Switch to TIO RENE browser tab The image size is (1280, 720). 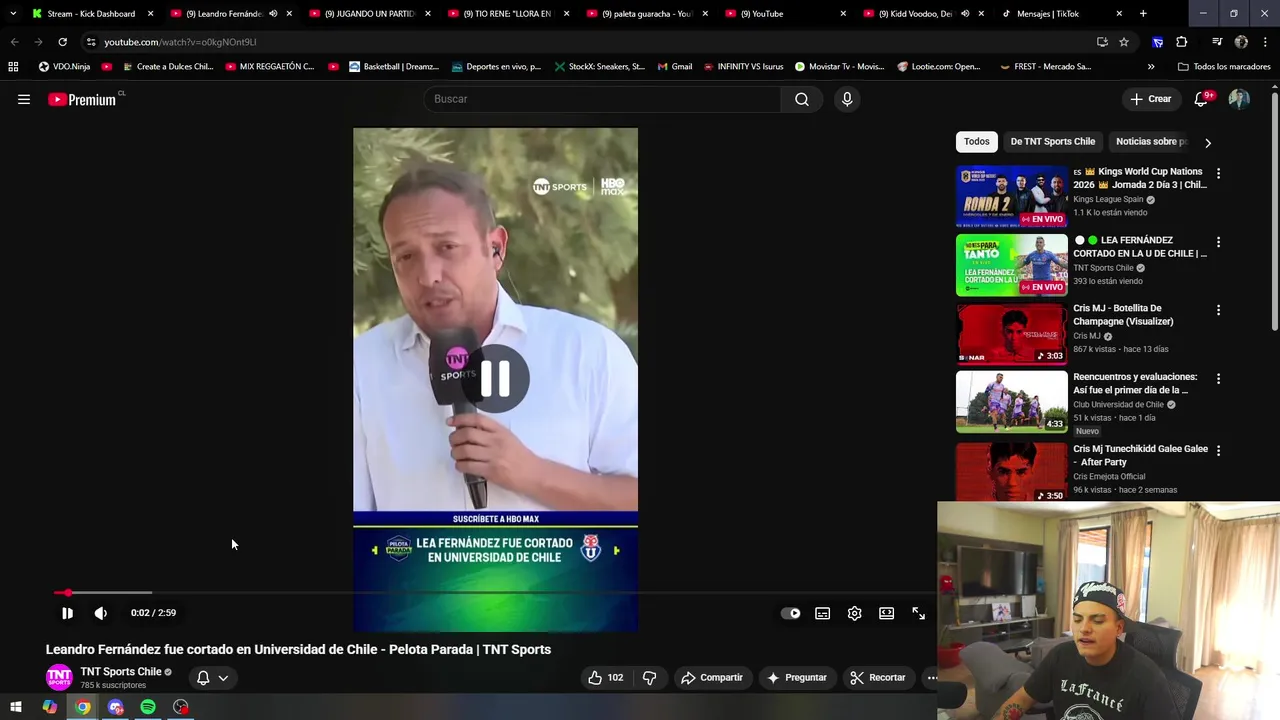pyautogui.click(x=507, y=13)
